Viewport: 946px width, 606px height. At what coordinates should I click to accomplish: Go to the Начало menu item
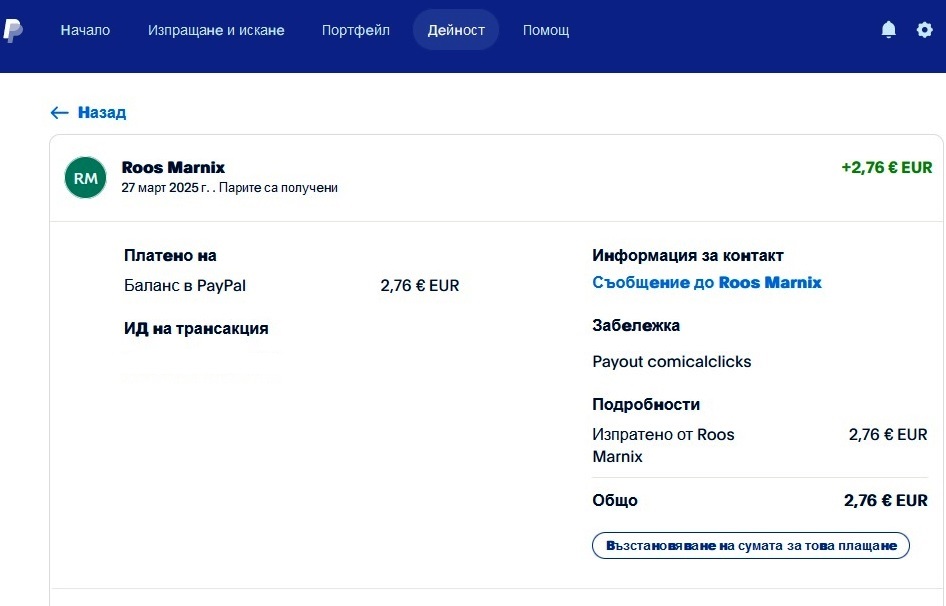point(85,30)
